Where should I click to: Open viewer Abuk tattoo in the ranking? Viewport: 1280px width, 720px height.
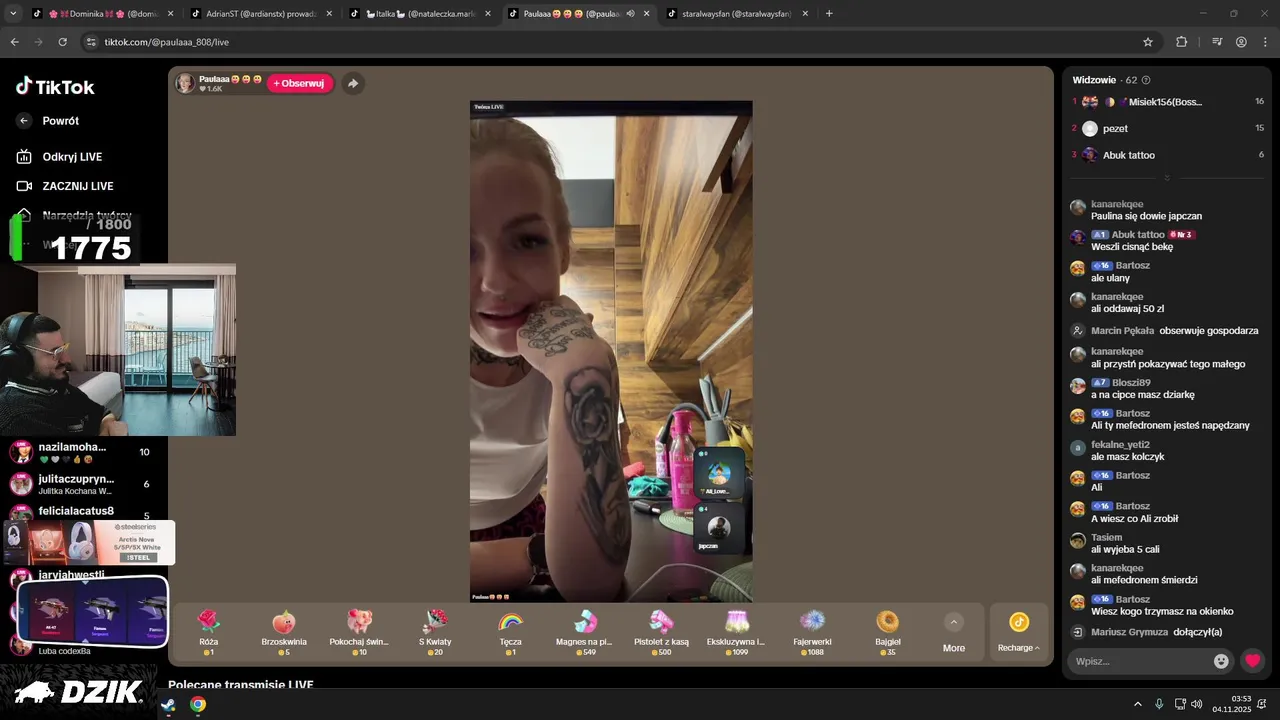1128,155
